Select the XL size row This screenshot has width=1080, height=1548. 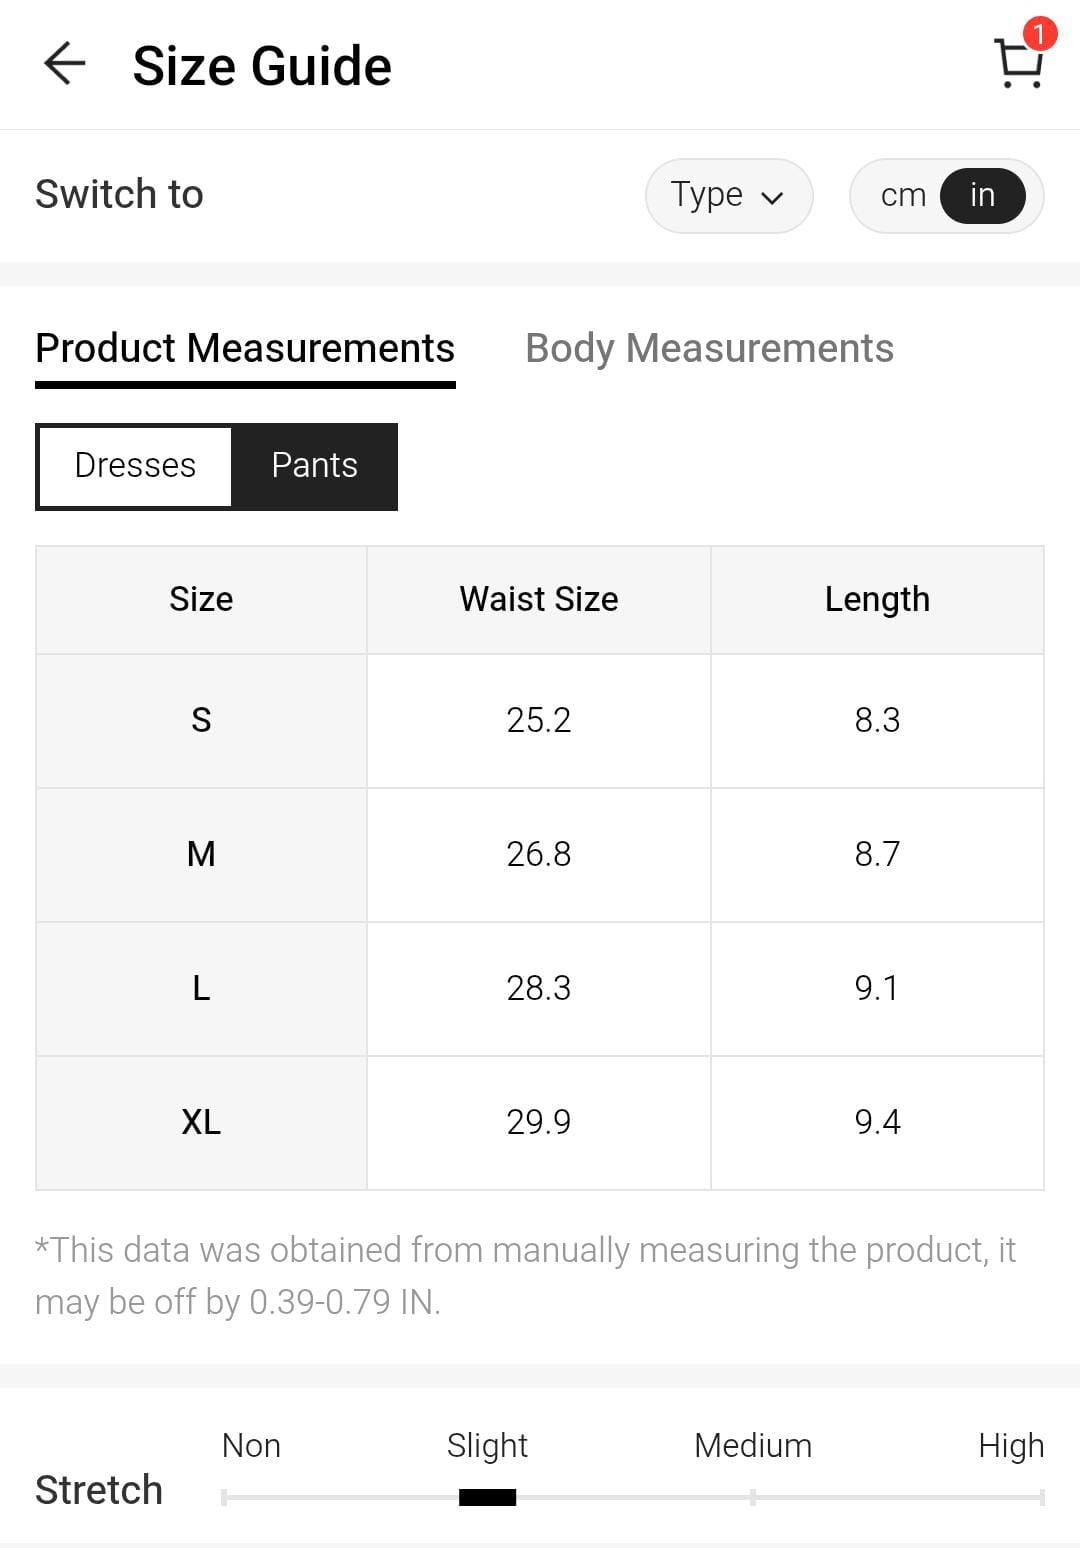point(201,1122)
